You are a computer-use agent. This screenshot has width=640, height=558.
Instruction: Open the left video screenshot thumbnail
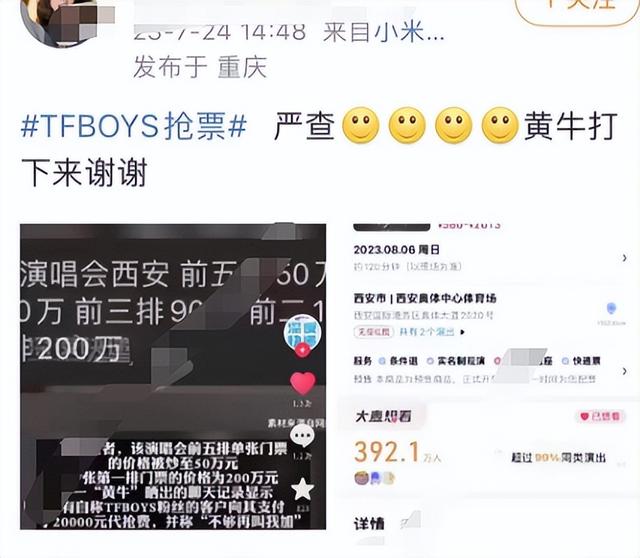(173, 376)
